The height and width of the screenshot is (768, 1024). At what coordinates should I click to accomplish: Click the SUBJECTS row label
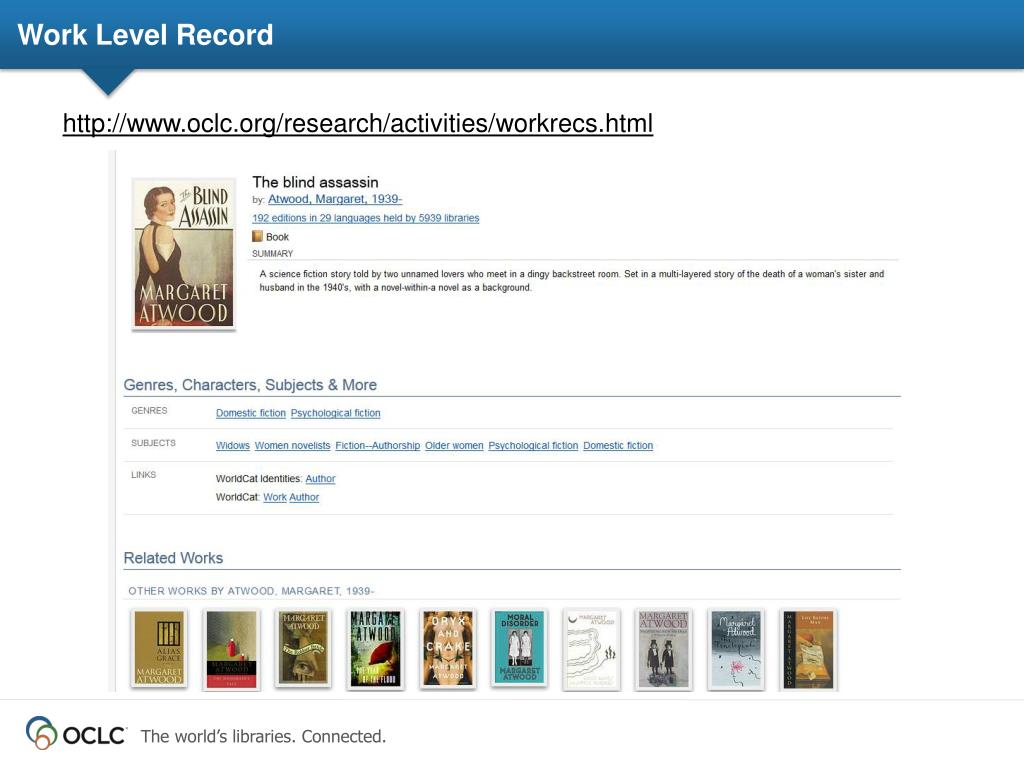tap(153, 443)
